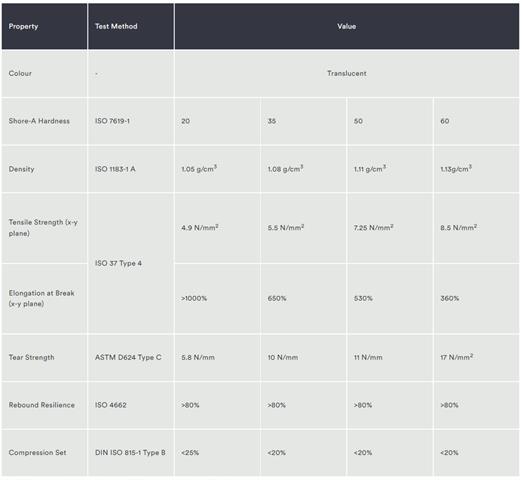This screenshot has height=480, width=523.
Task: Click the hardness value 60 cell
Action: (476, 121)
